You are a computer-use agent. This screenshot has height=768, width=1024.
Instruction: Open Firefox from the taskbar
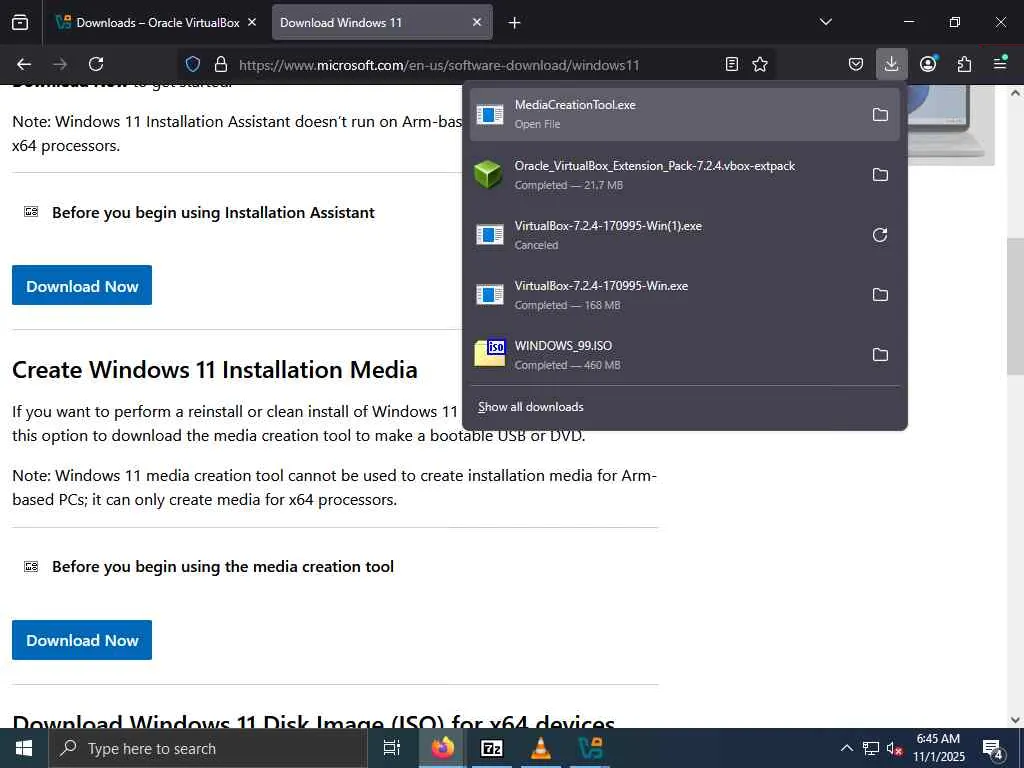tap(442, 748)
